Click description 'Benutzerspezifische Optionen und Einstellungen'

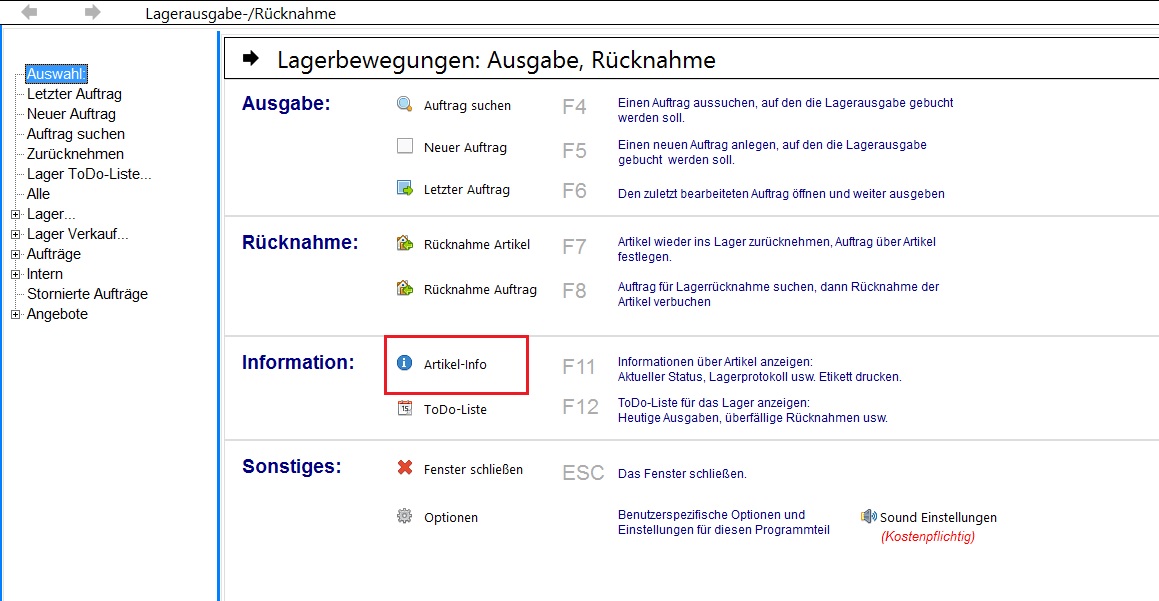click(724, 522)
